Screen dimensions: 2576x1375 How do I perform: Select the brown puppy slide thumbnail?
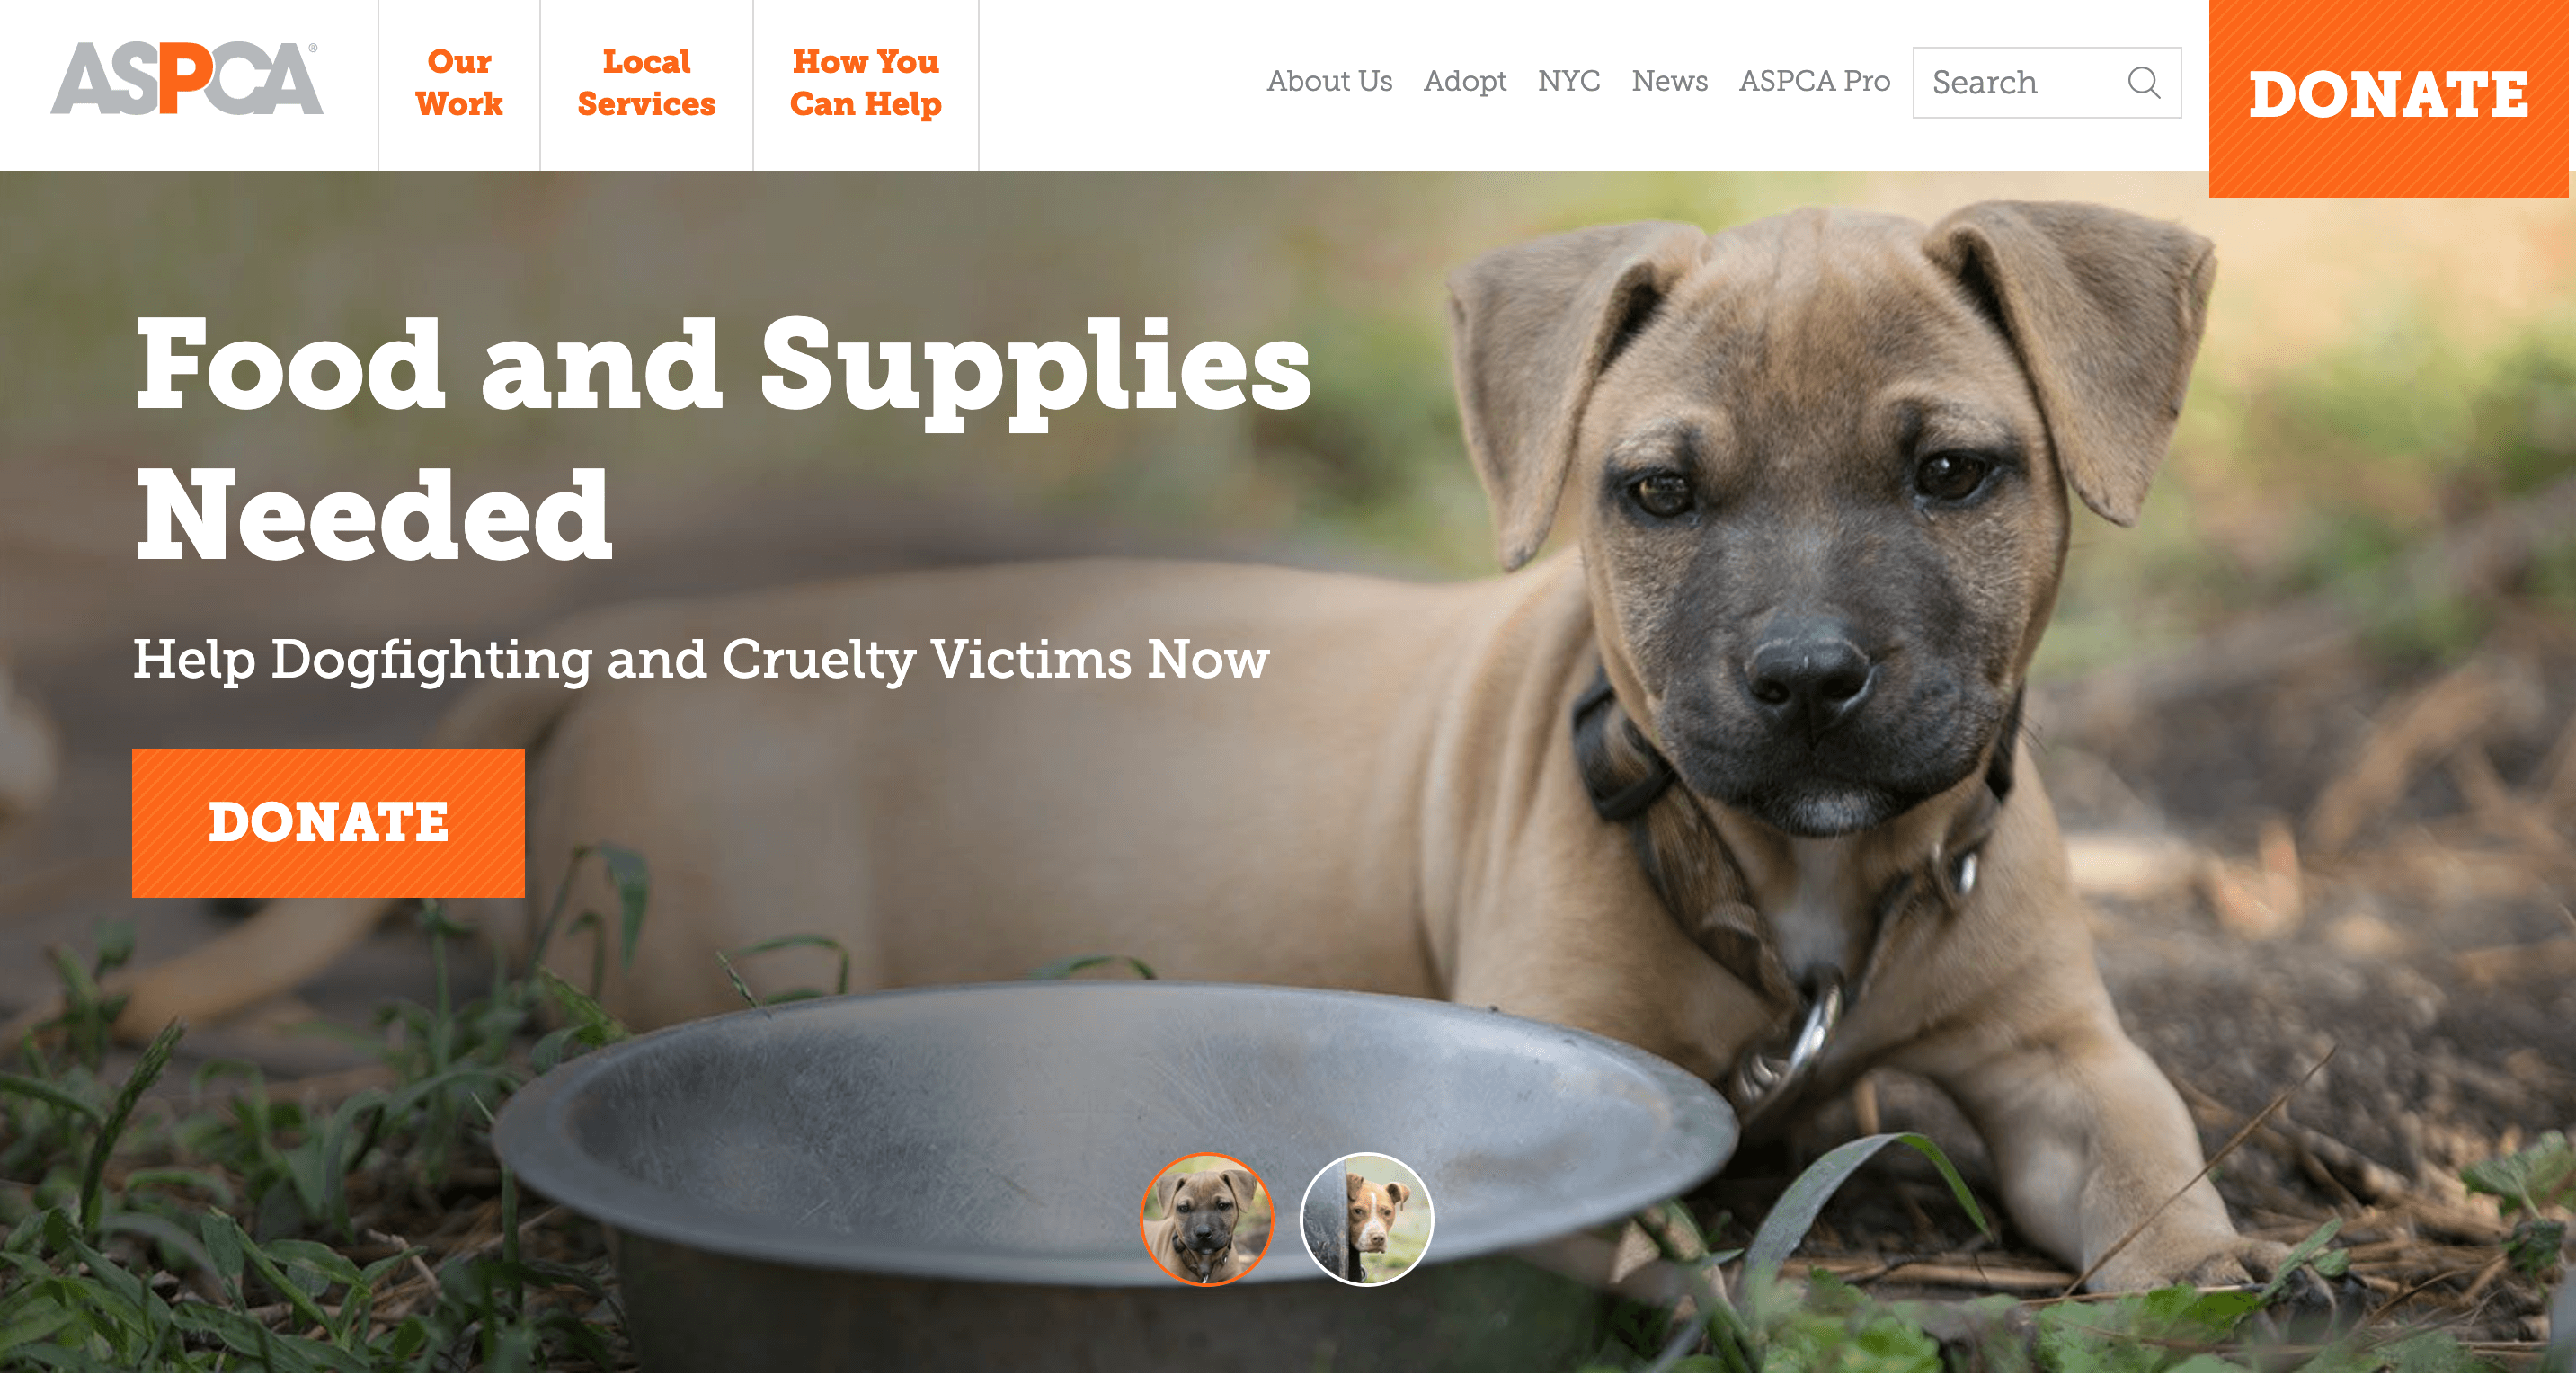click(x=1207, y=1220)
